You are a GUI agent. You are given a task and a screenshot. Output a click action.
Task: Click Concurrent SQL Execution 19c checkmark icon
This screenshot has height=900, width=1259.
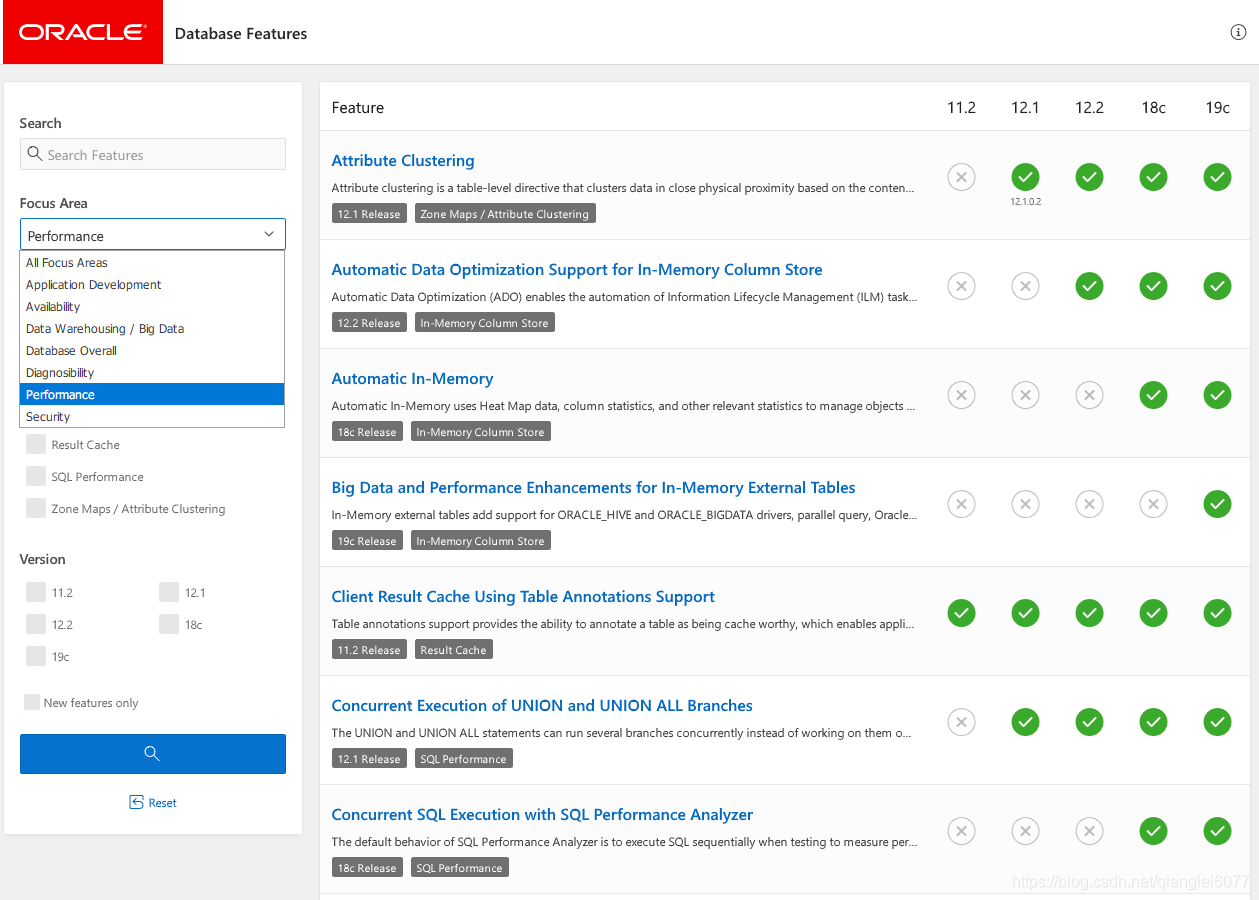[x=1217, y=832]
